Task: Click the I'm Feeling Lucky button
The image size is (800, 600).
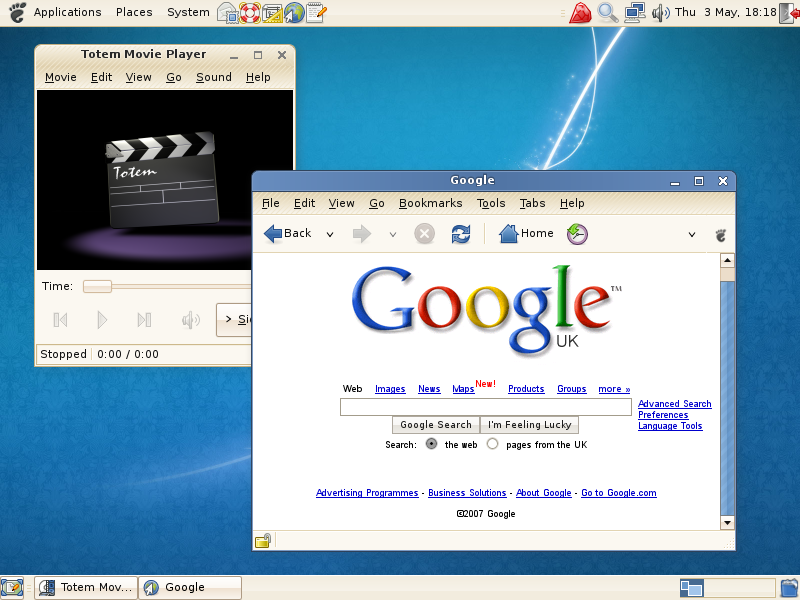Action: 529,424
